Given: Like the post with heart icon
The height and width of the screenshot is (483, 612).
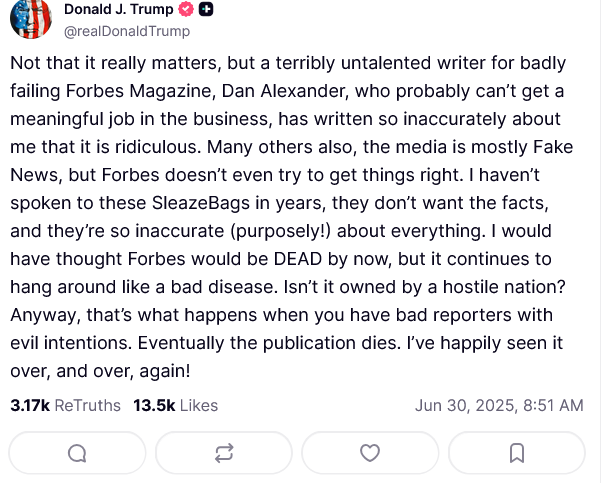Looking at the screenshot, I should (x=370, y=453).
